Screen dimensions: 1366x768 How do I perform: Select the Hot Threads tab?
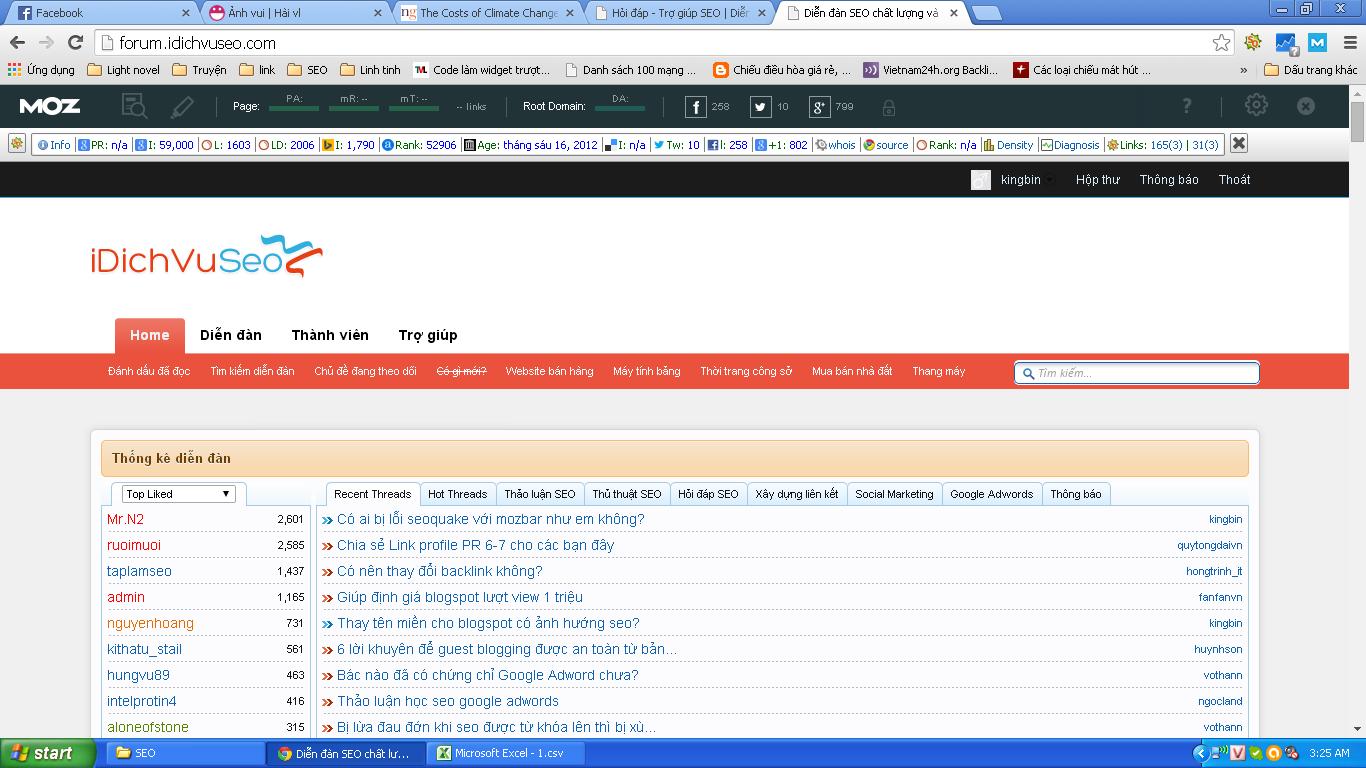click(458, 494)
